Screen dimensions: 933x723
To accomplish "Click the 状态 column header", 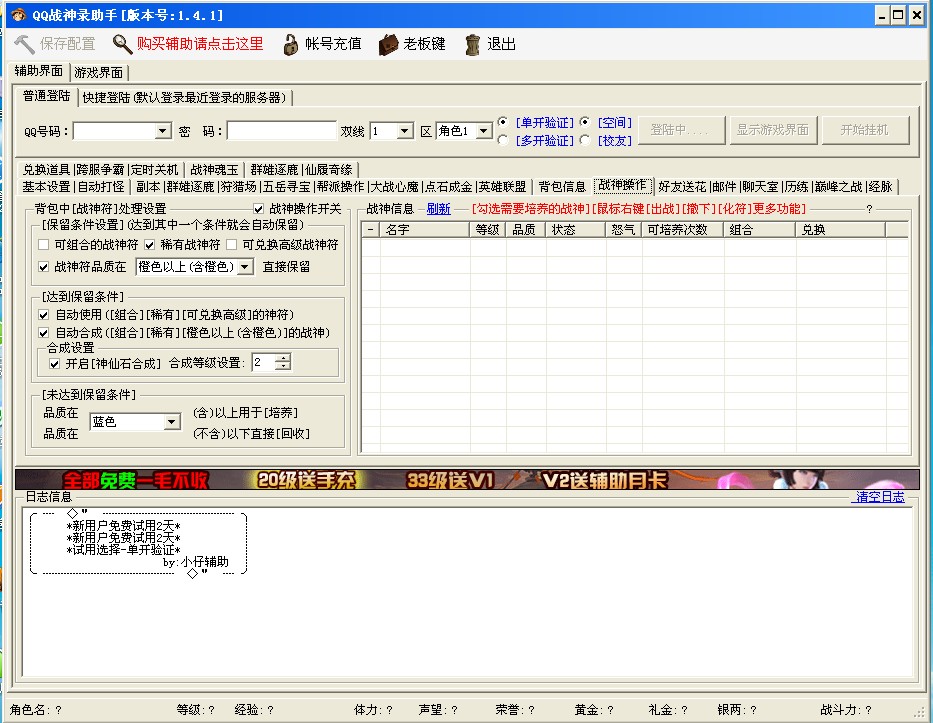I will click(x=576, y=230).
